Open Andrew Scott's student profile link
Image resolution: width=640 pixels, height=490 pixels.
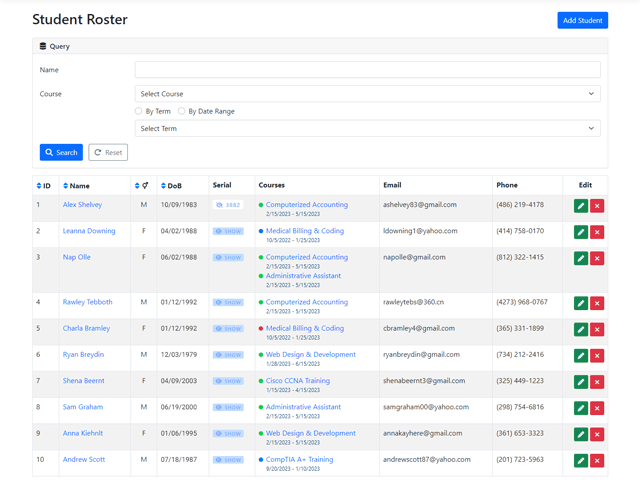[x=84, y=459]
